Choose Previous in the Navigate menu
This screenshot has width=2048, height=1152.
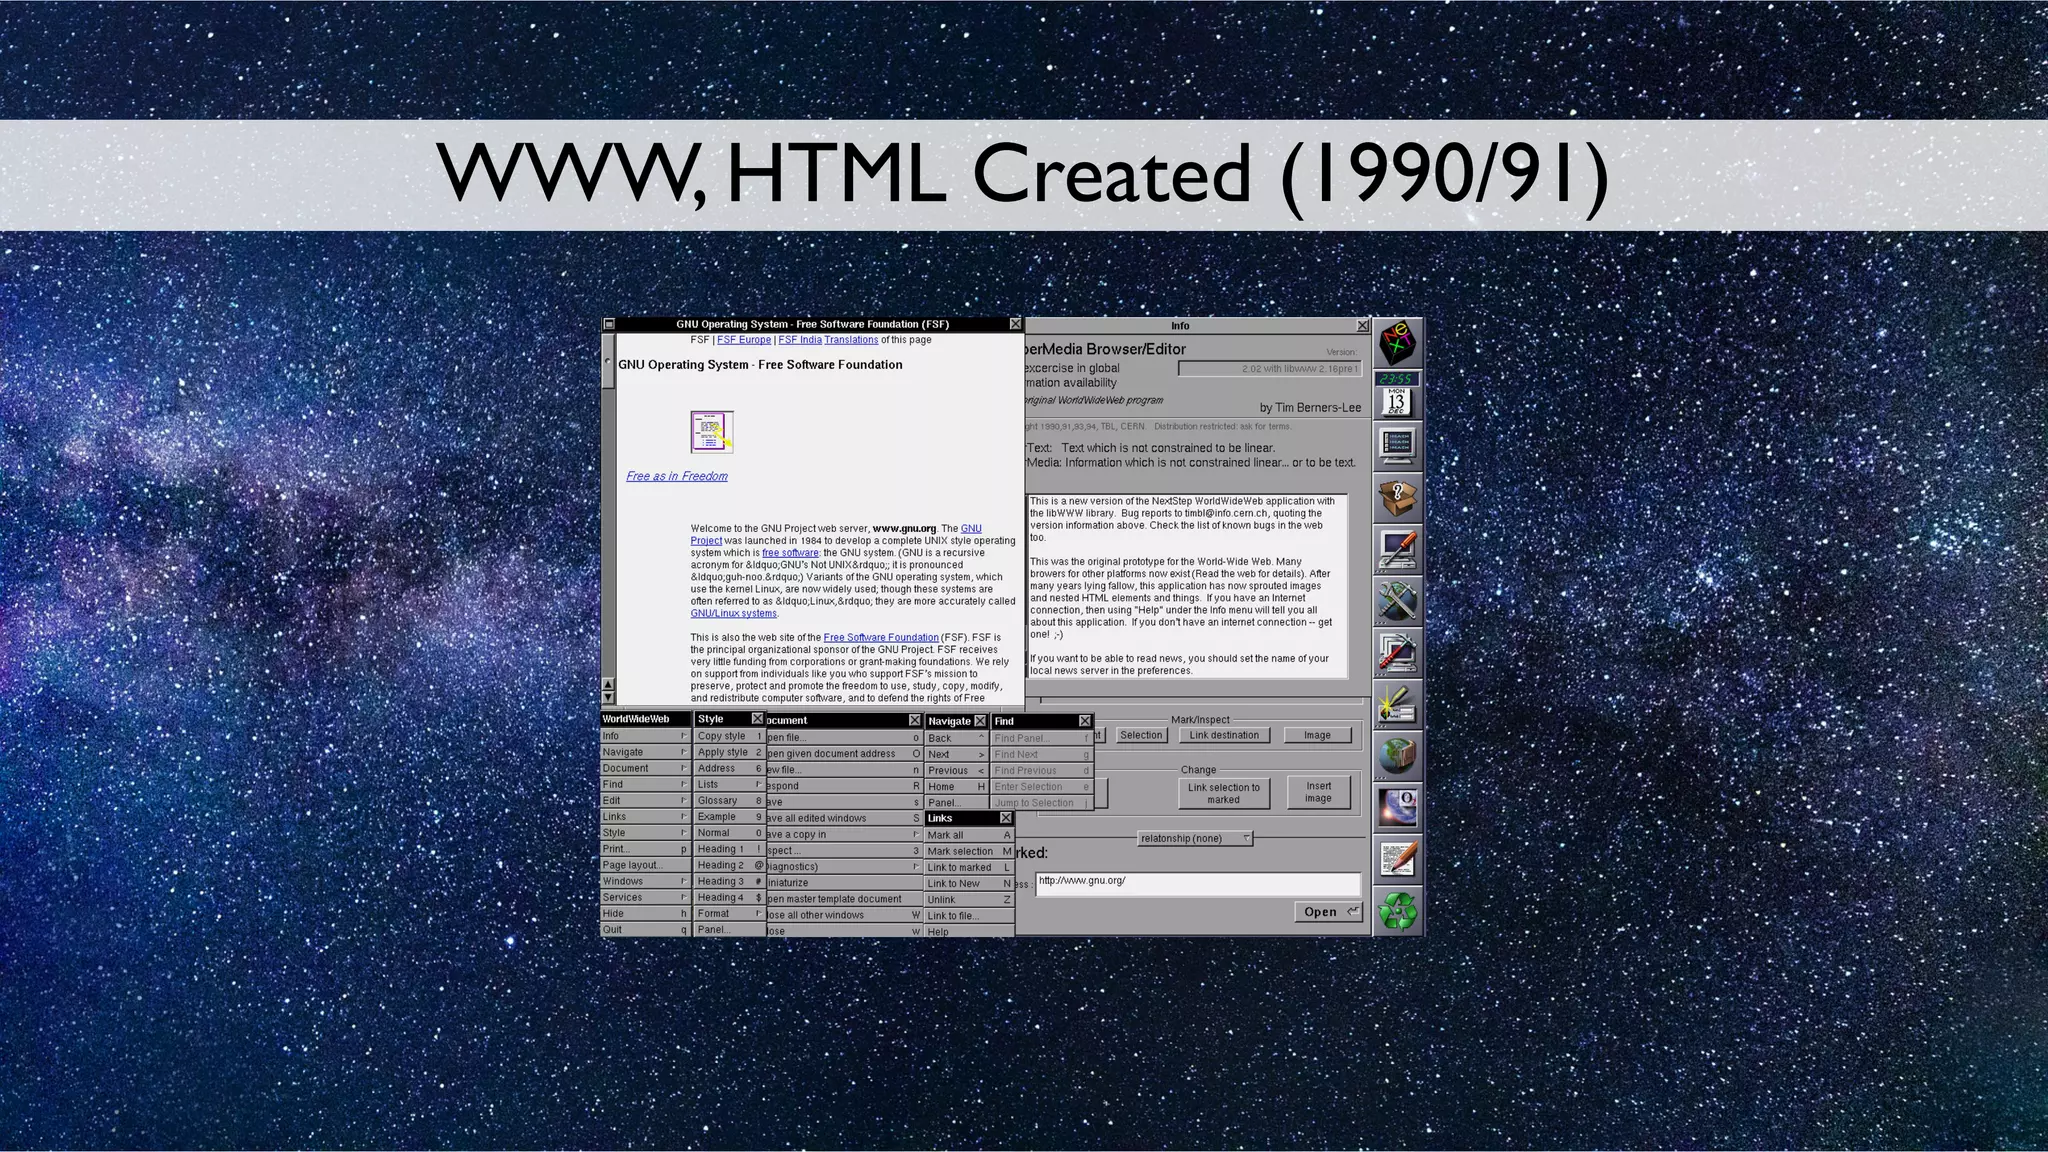(x=956, y=770)
